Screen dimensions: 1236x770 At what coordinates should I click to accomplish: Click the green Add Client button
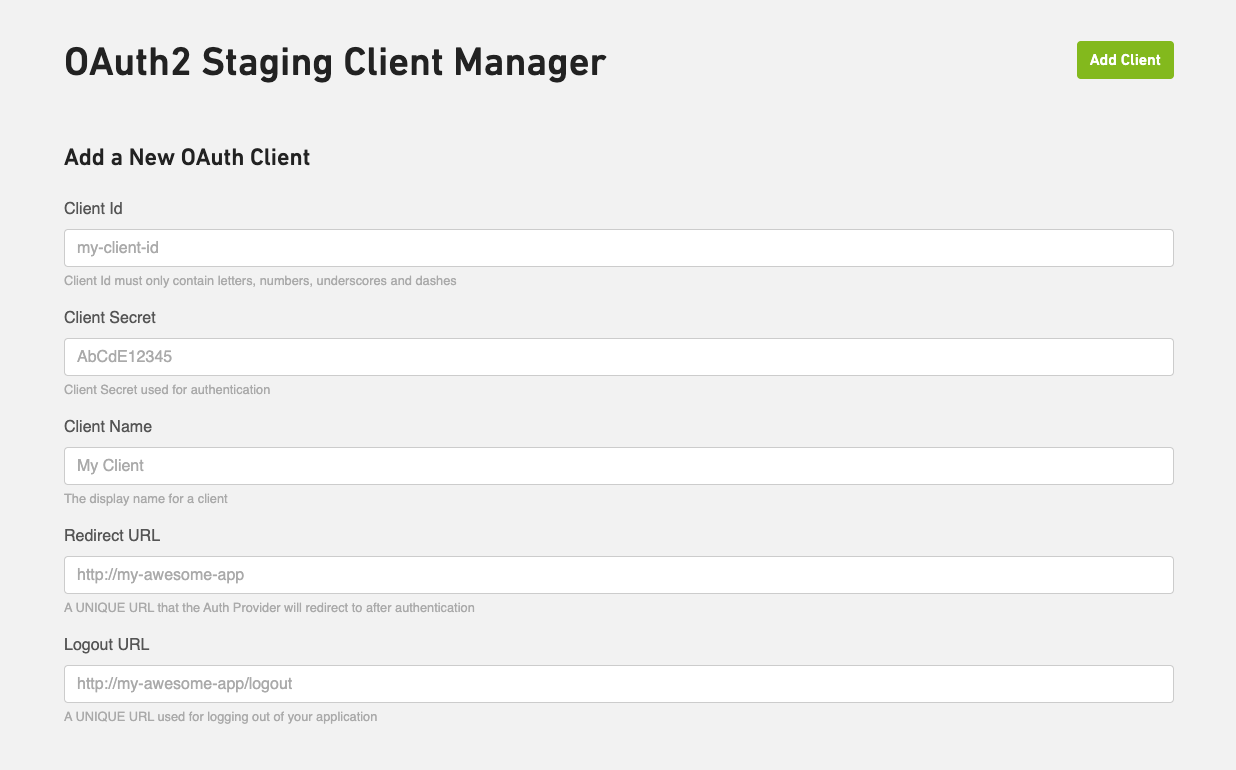[x=1125, y=60]
